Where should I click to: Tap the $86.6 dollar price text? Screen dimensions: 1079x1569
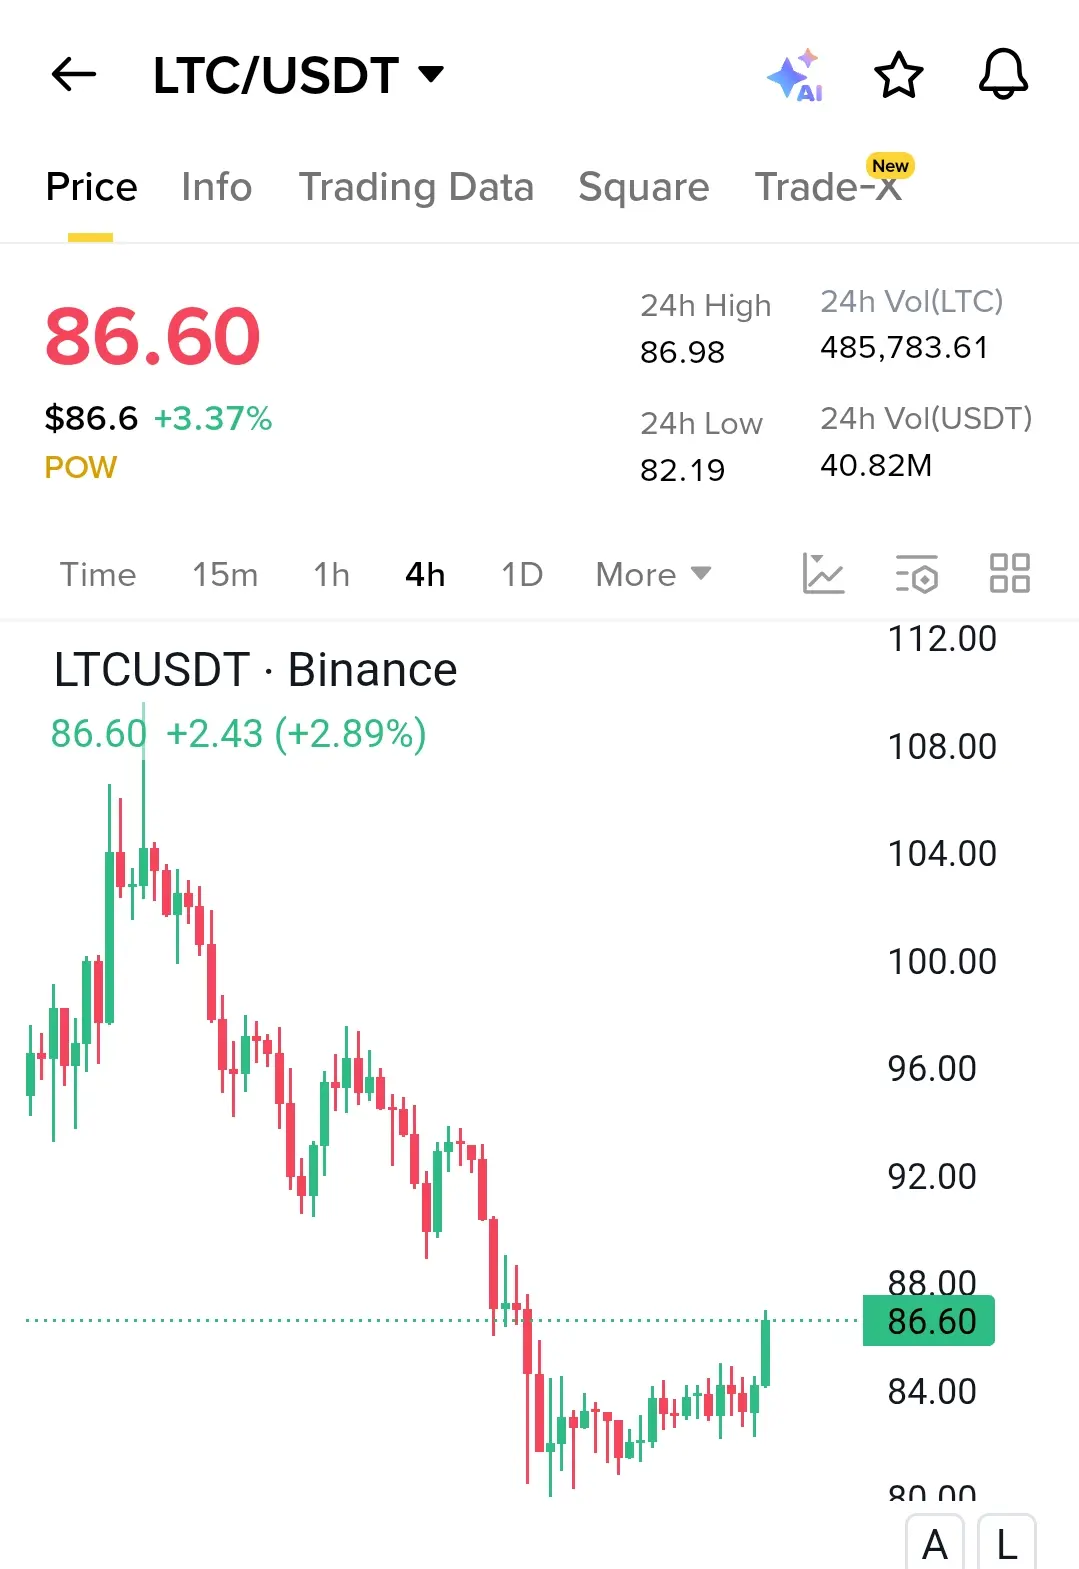91,418
